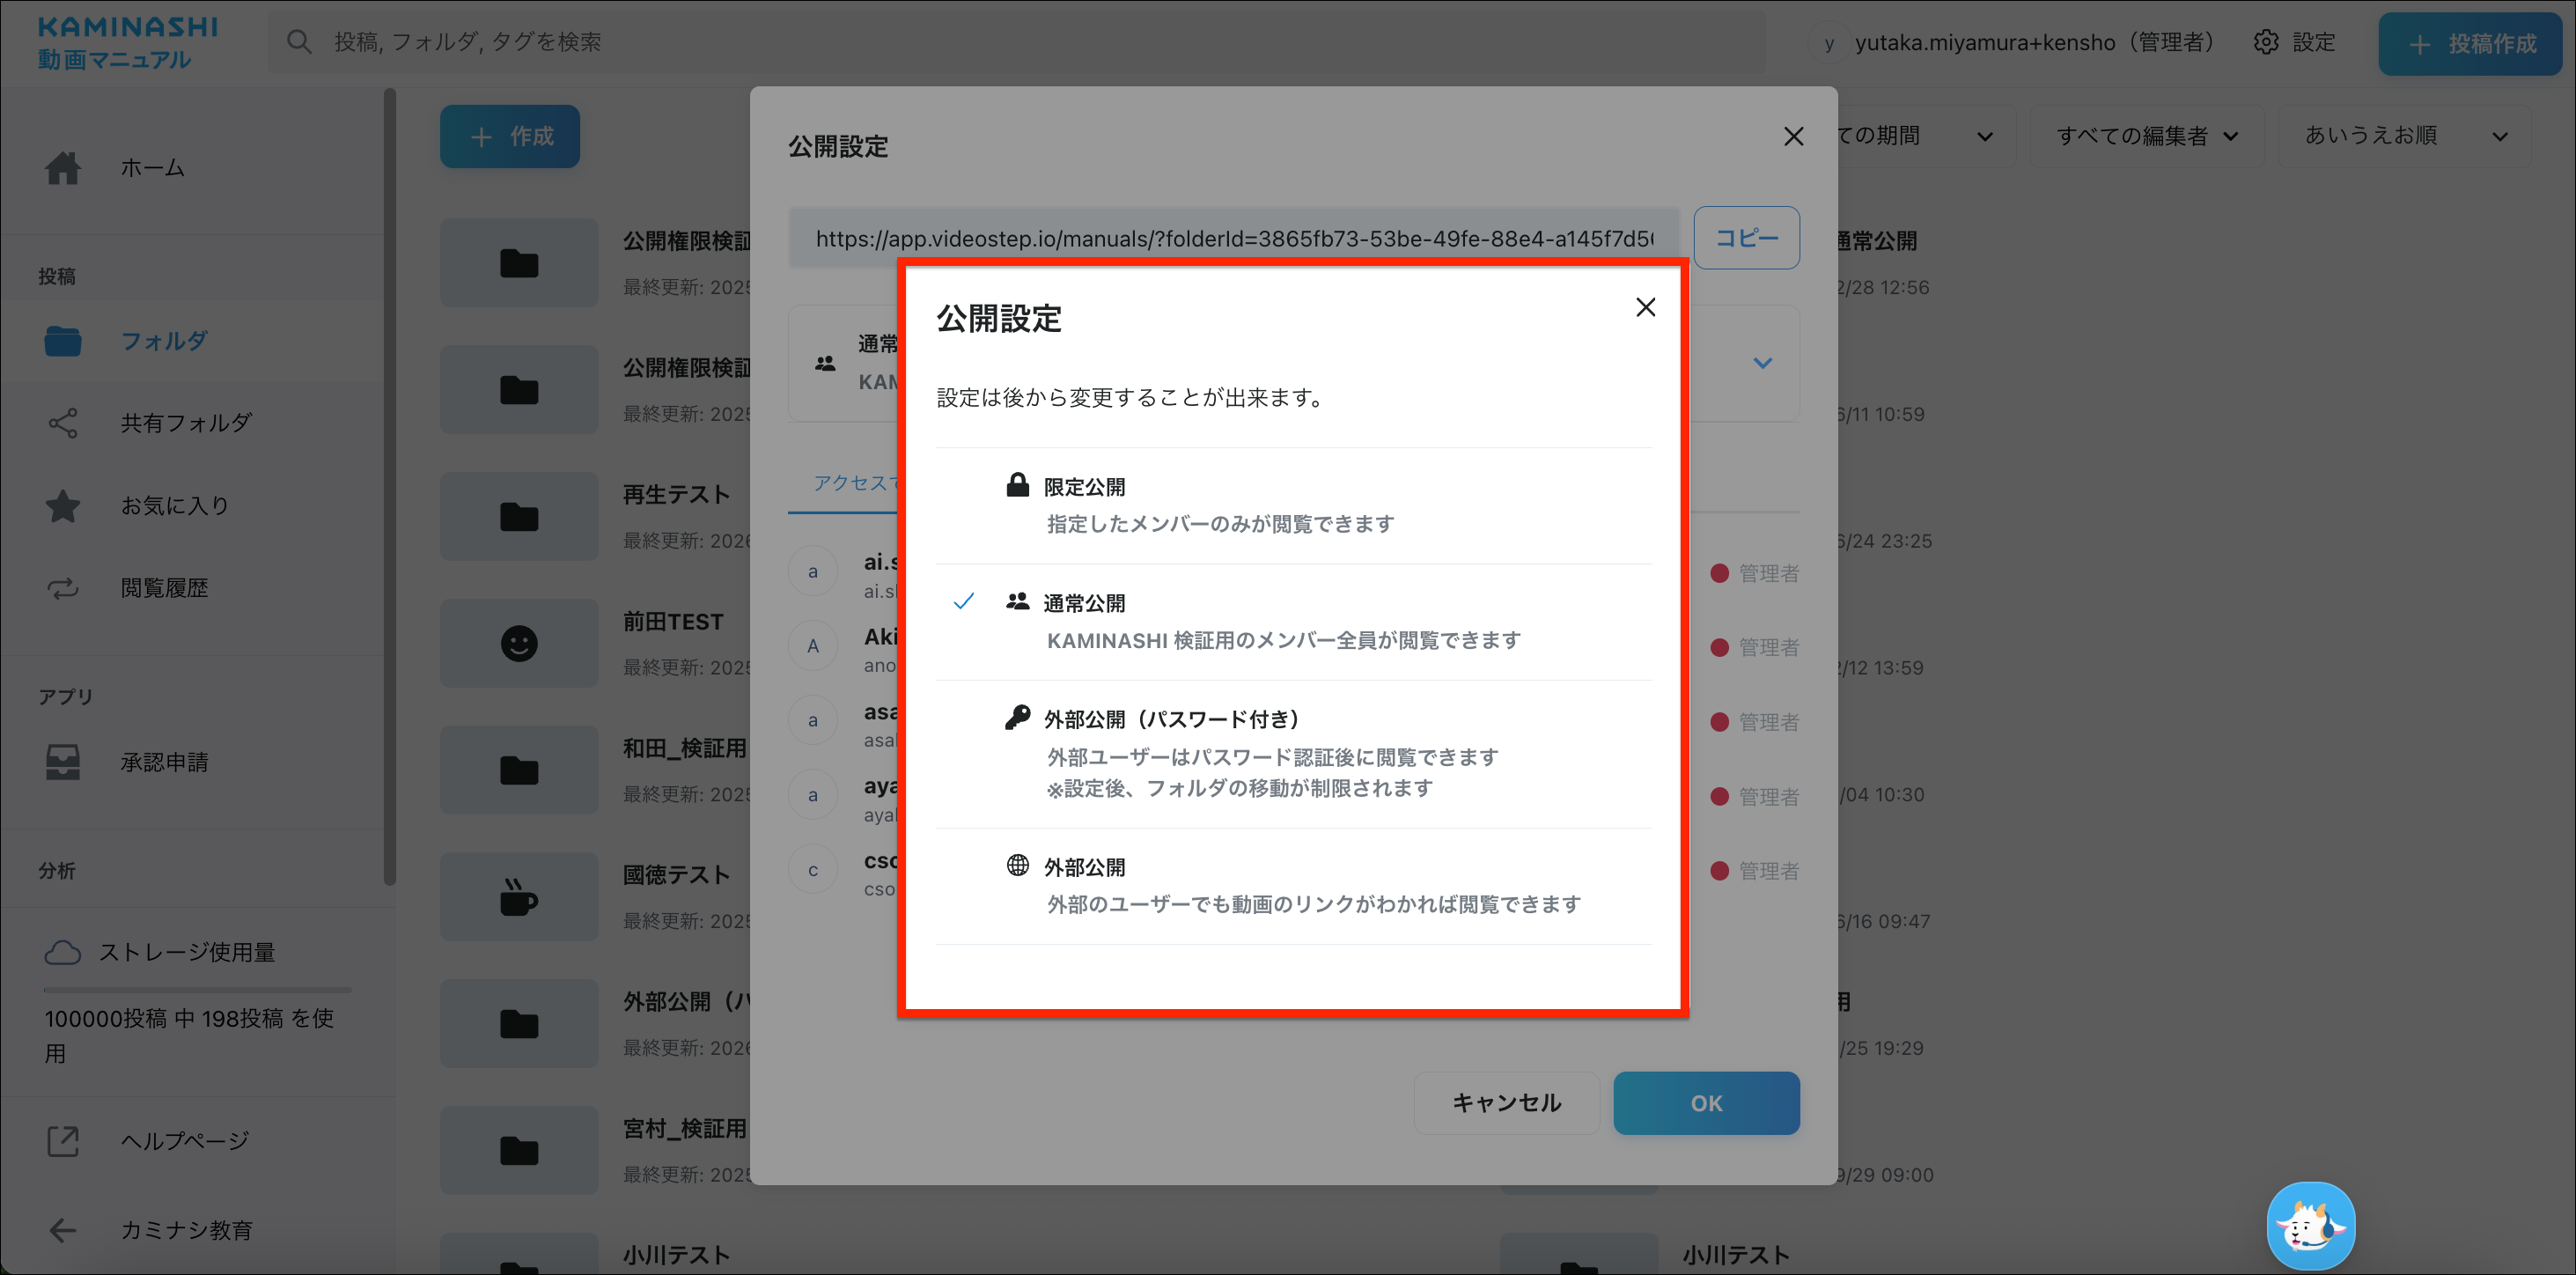Expand the すべての編集者 dropdown
This screenshot has height=1275, width=2576.
(2146, 136)
